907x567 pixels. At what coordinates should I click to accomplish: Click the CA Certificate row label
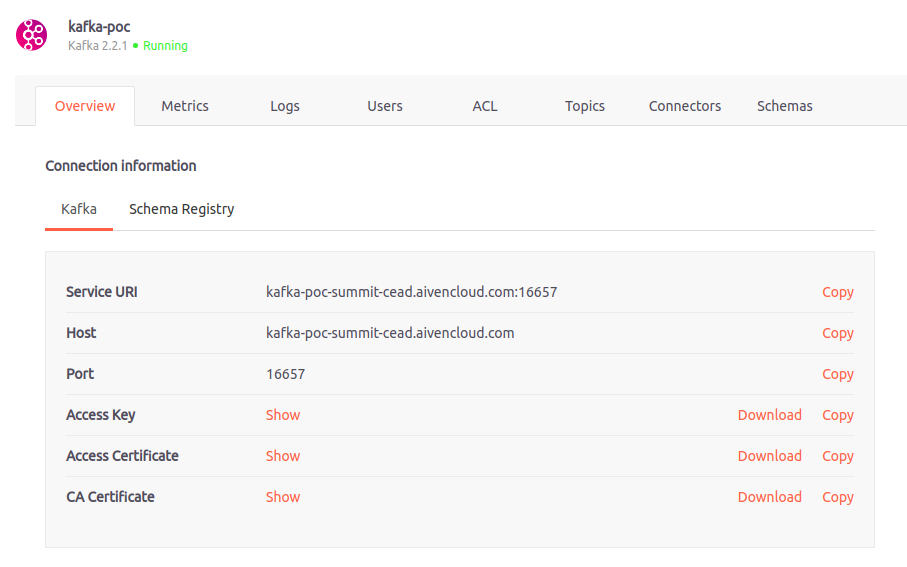coord(110,497)
